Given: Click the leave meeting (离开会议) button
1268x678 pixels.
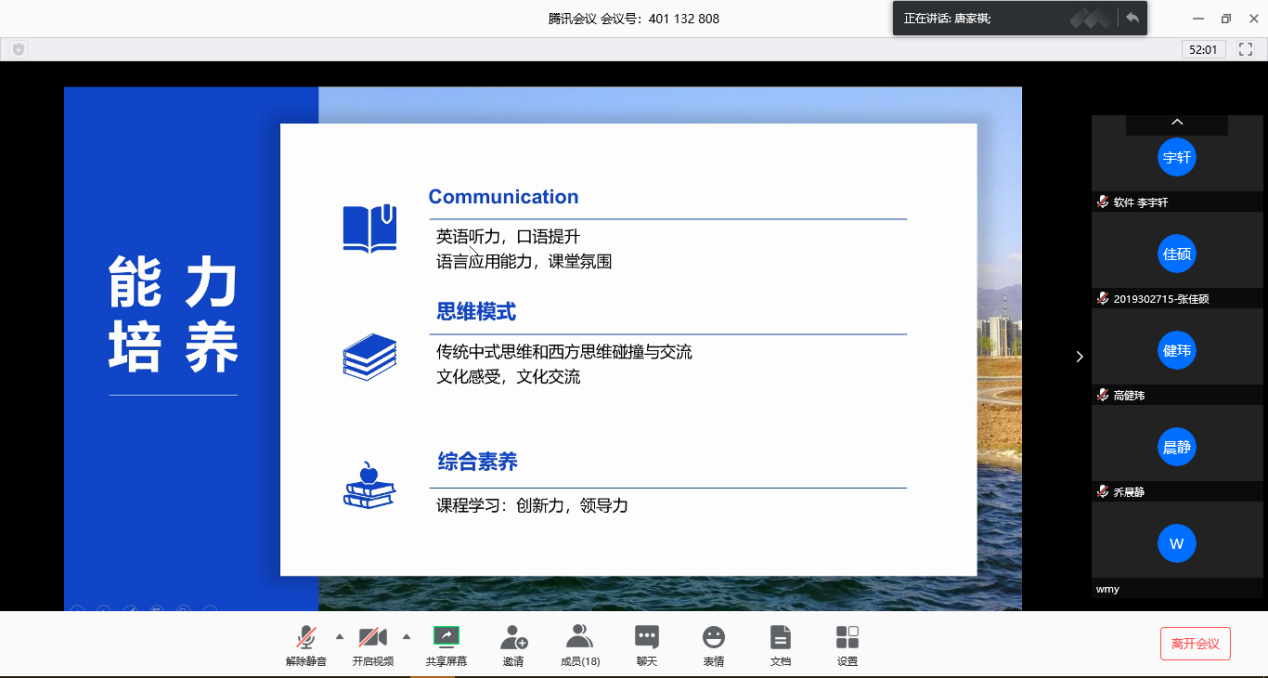Looking at the screenshot, I should click(x=1195, y=643).
